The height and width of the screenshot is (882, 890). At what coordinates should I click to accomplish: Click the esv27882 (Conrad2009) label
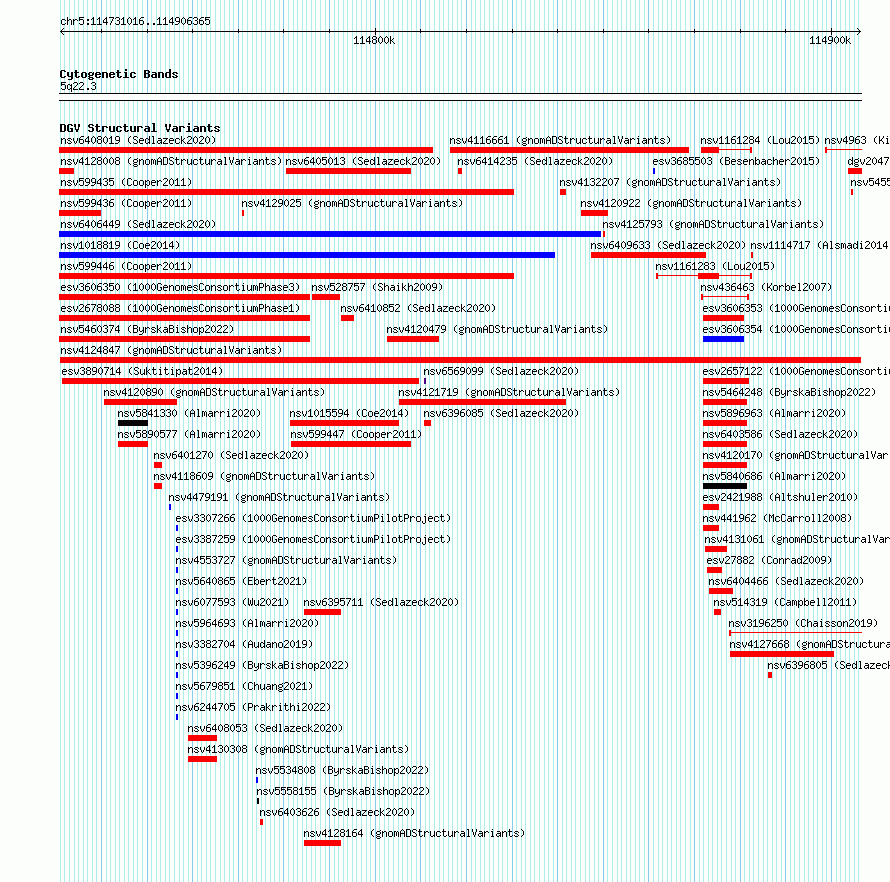769,560
